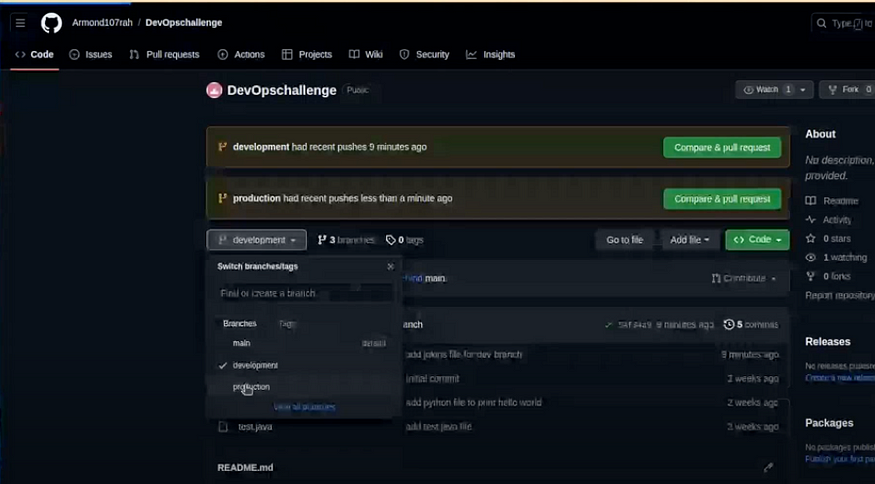The height and width of the screenshot is (484, 875).
Task: Click the production branch name in banner
Action: 257,198
